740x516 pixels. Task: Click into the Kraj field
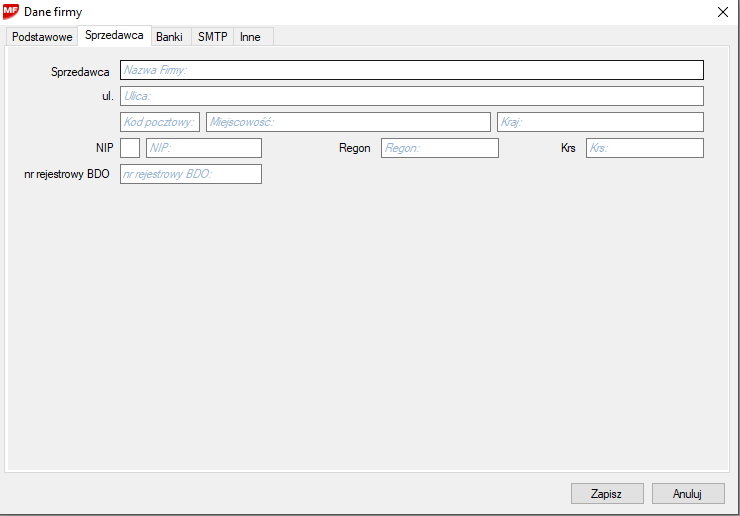coord(600,122)
